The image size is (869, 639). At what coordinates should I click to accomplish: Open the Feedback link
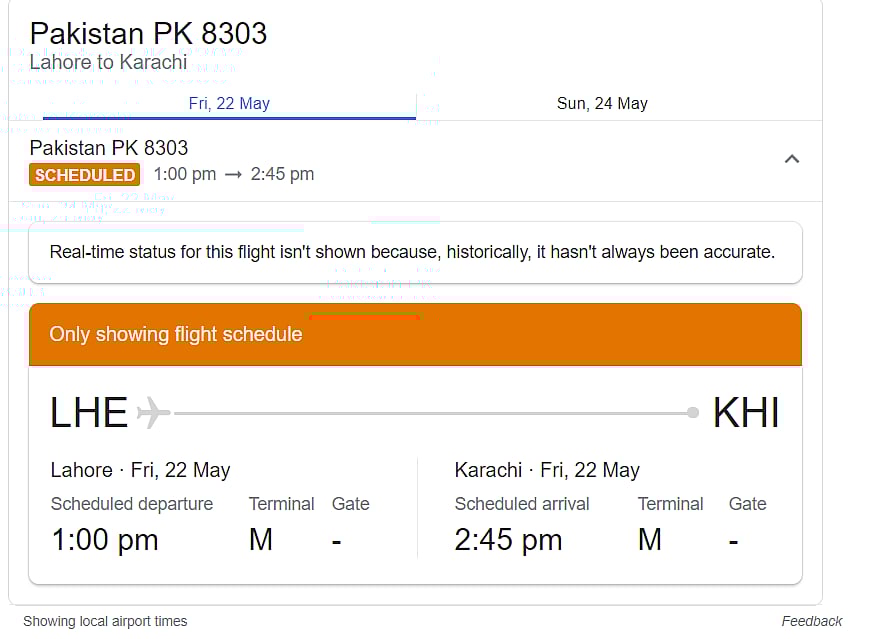[x=811, y=621]
